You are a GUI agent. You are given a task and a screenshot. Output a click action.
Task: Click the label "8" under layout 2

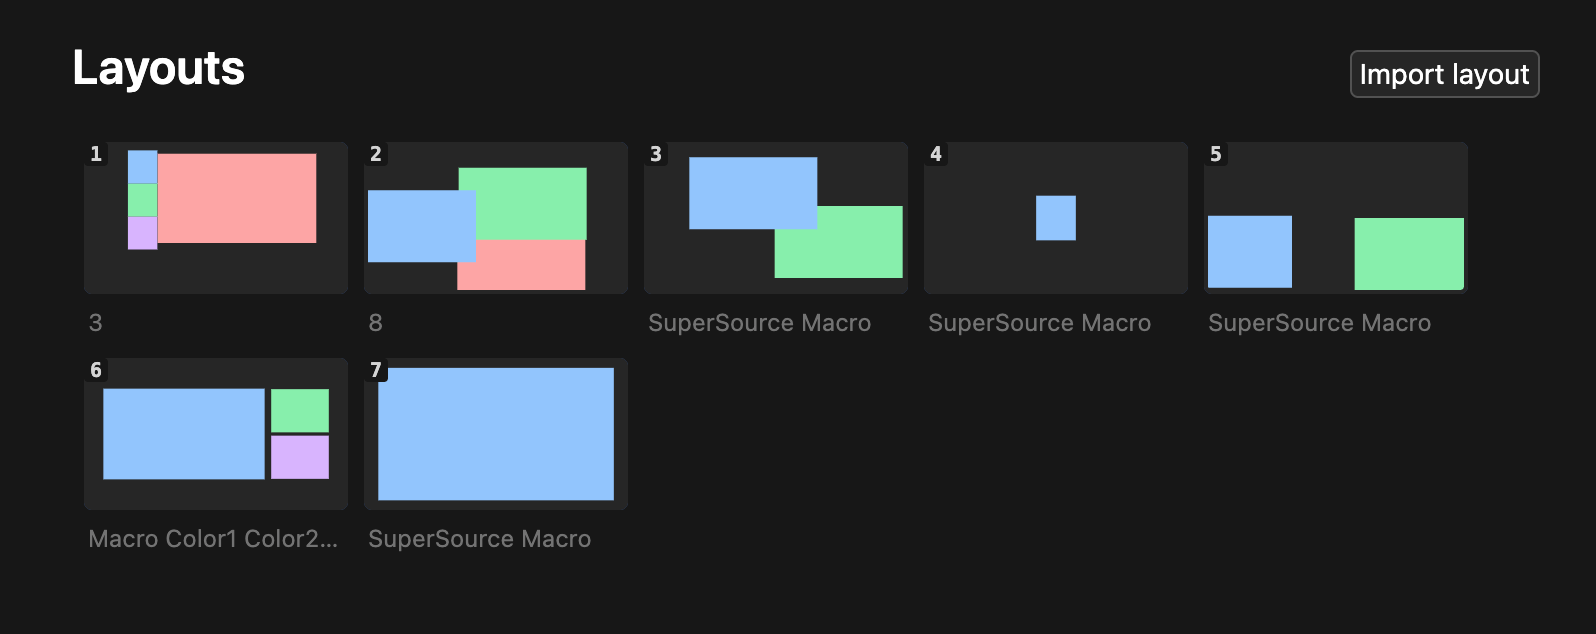coord(376,323)
